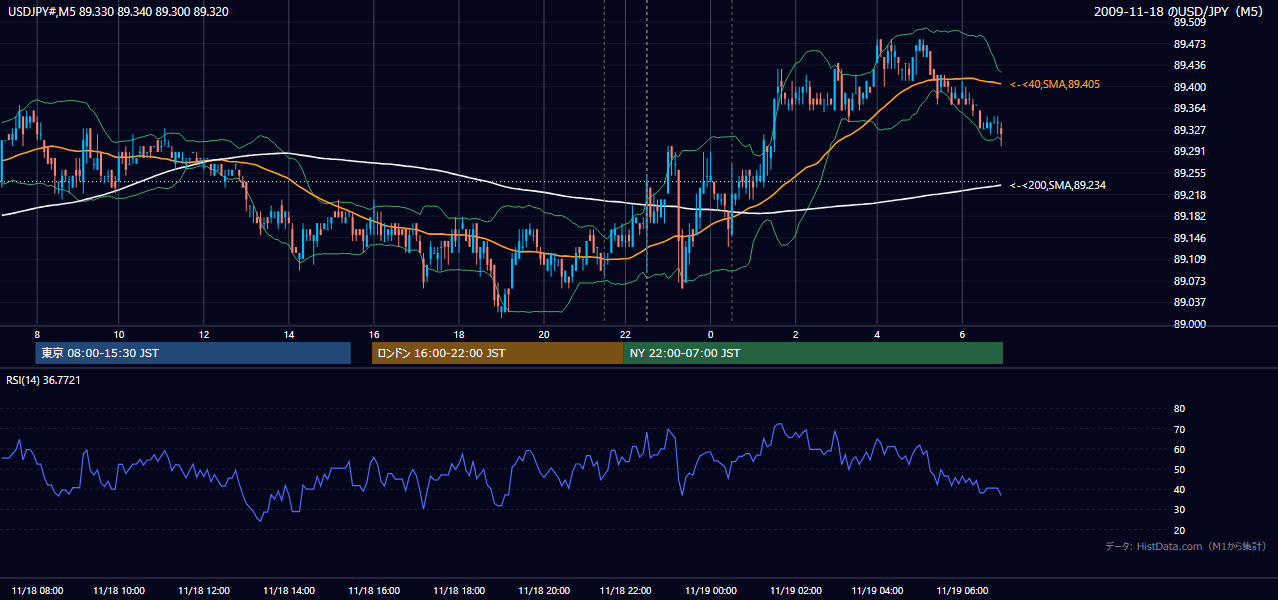Image resolution: width=1278 pixels, height=600 pixels.
Task: Click hour label 16 under price chart
Action: point(374,334)
